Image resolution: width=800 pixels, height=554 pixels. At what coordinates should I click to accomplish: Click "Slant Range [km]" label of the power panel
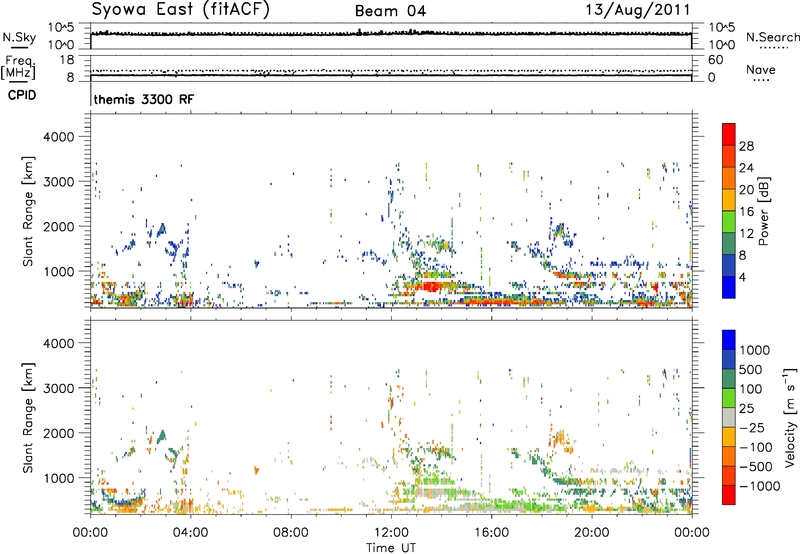click(28, 211)
